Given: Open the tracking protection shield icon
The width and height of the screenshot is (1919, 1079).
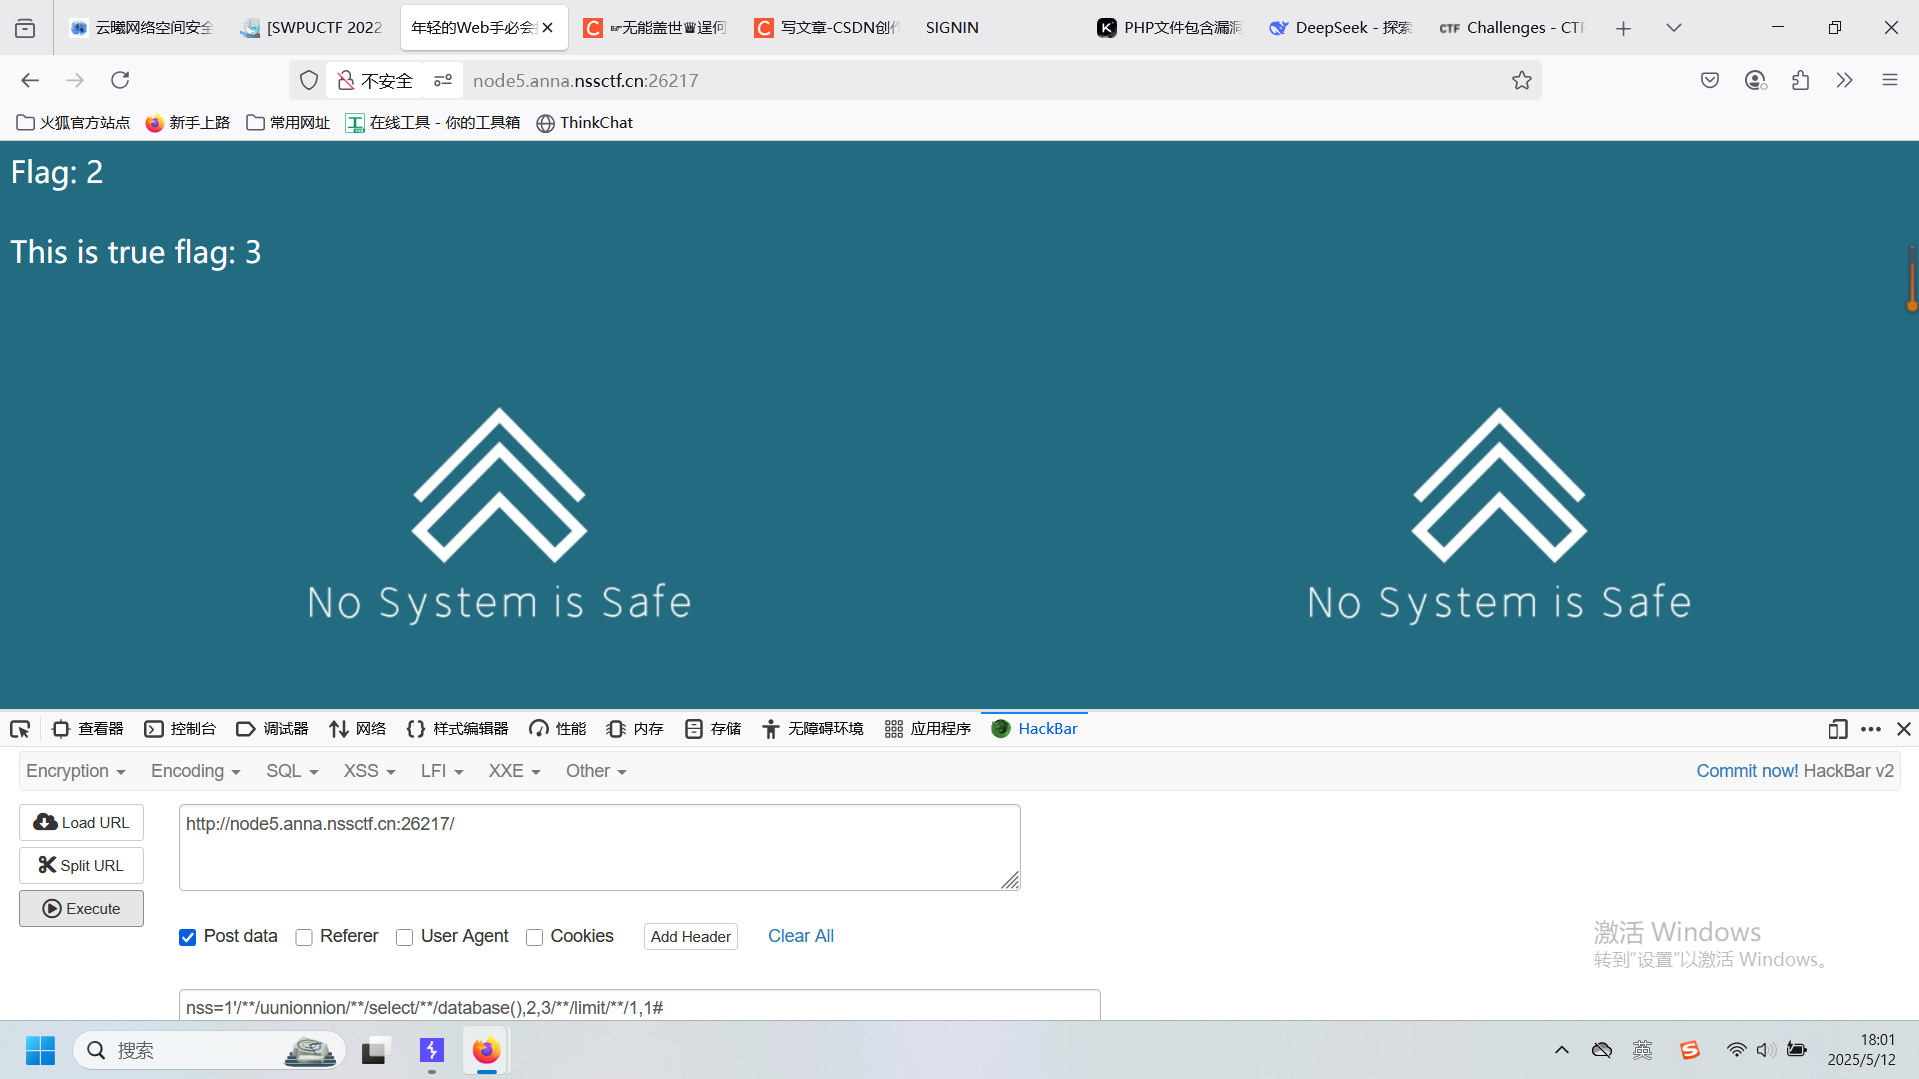Looking at the screenshot, I should coord(309,80).
